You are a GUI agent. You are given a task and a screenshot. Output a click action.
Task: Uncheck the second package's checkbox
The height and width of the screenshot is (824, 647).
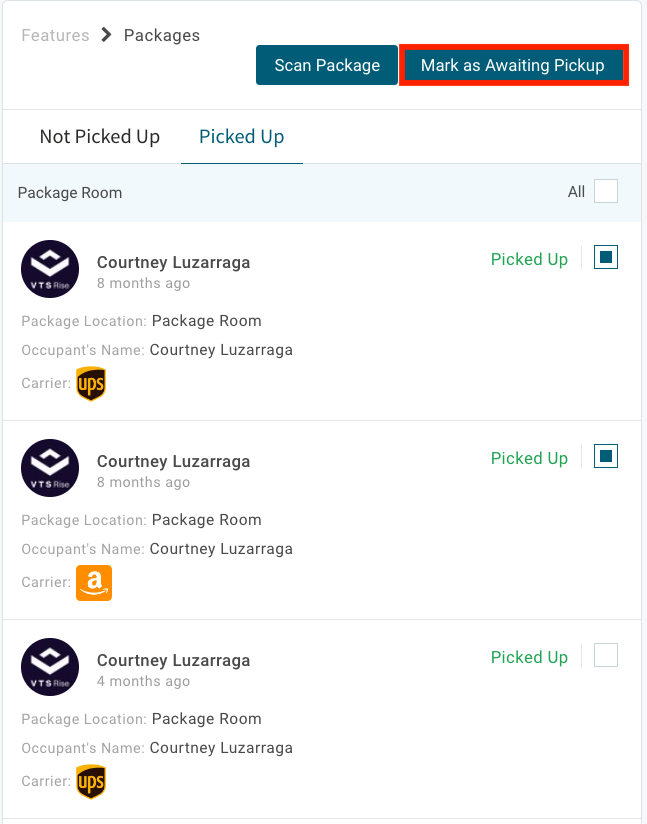coord(606,457)
